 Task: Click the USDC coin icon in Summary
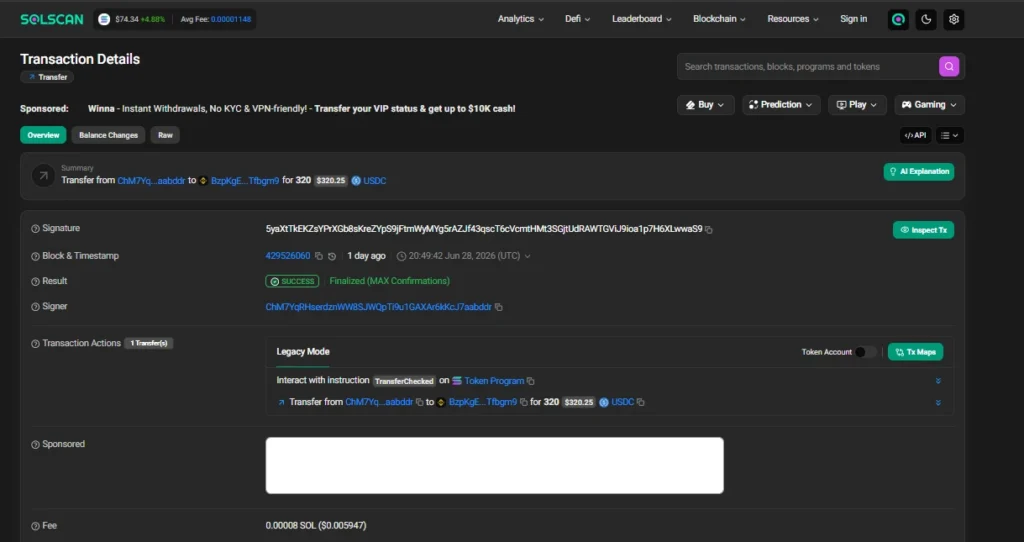(356, 181)
